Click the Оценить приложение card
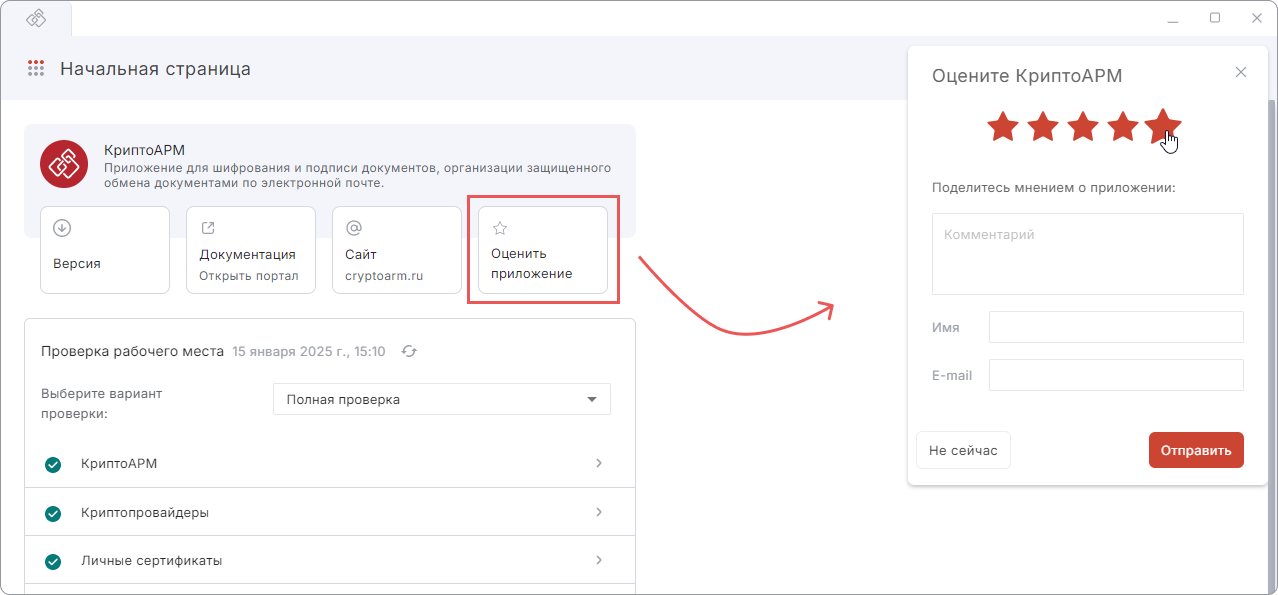 543,250
